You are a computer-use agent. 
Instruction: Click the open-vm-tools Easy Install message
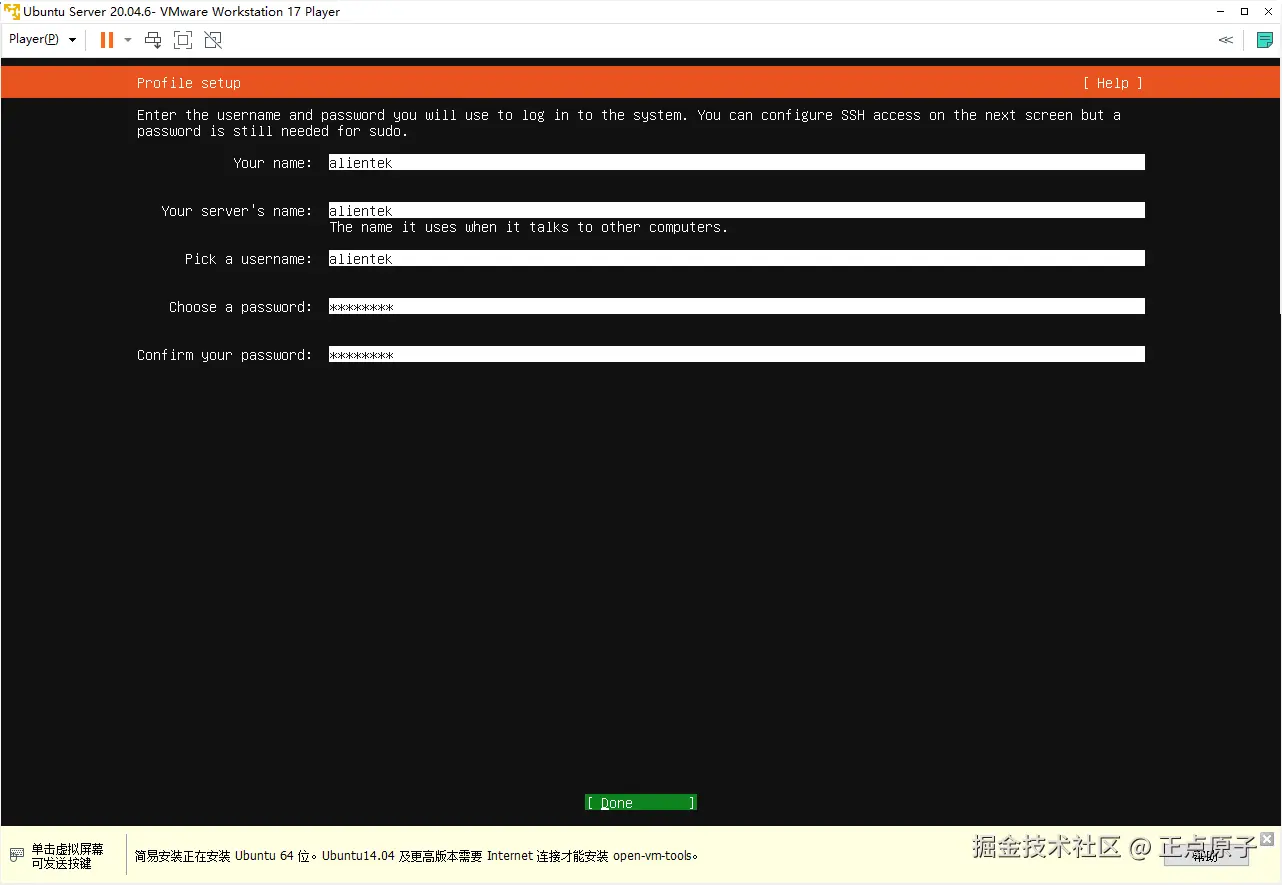(x=416, y=856)
